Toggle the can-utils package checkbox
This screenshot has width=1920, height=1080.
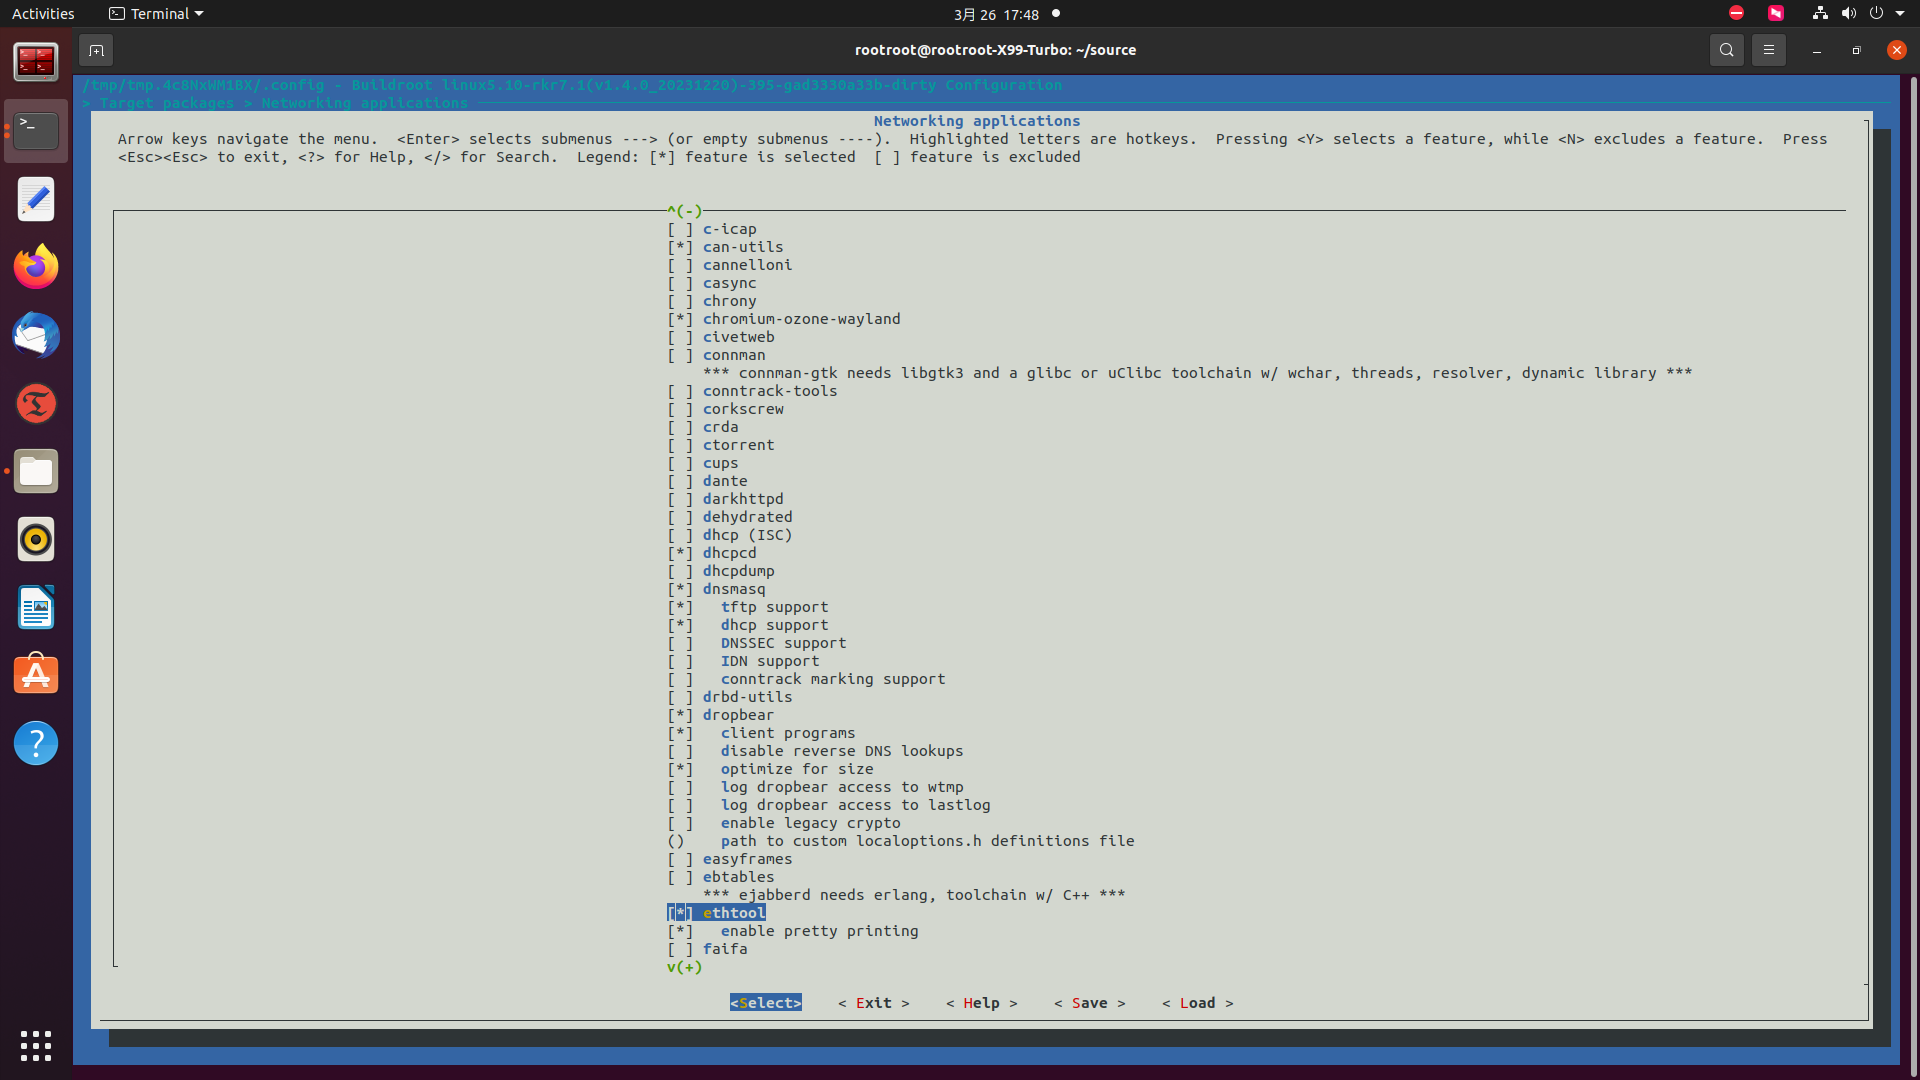680,247
